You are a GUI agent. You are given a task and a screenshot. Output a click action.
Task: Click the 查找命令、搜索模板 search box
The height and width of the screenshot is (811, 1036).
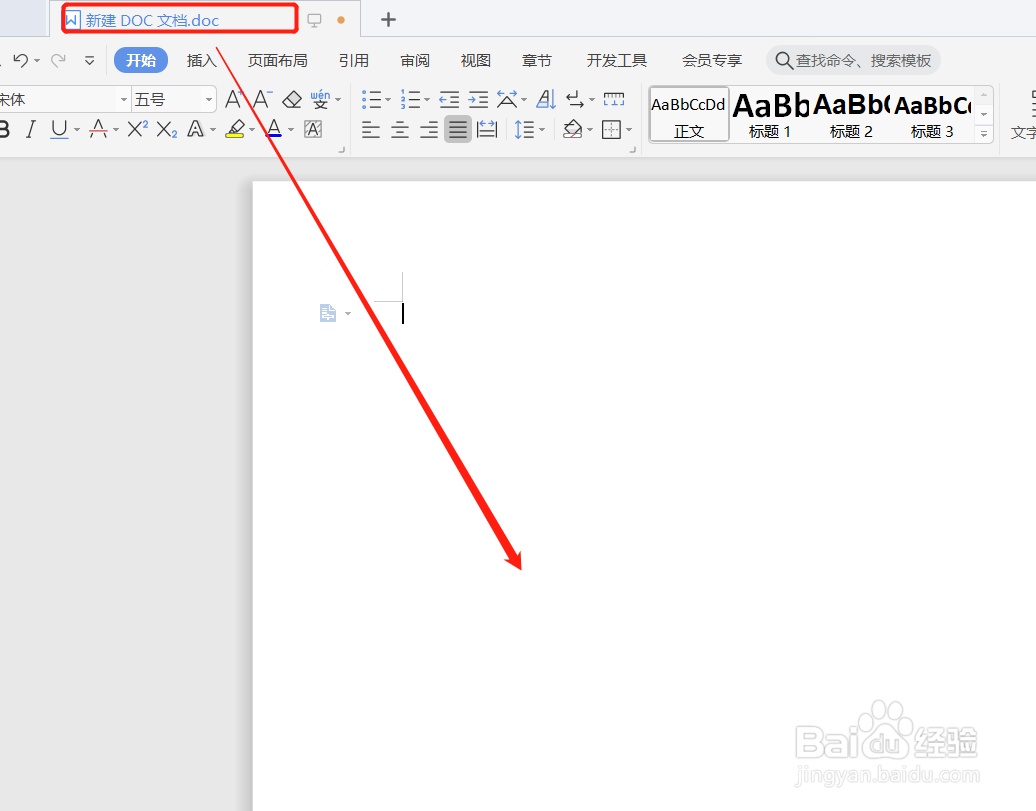[853, 61]
